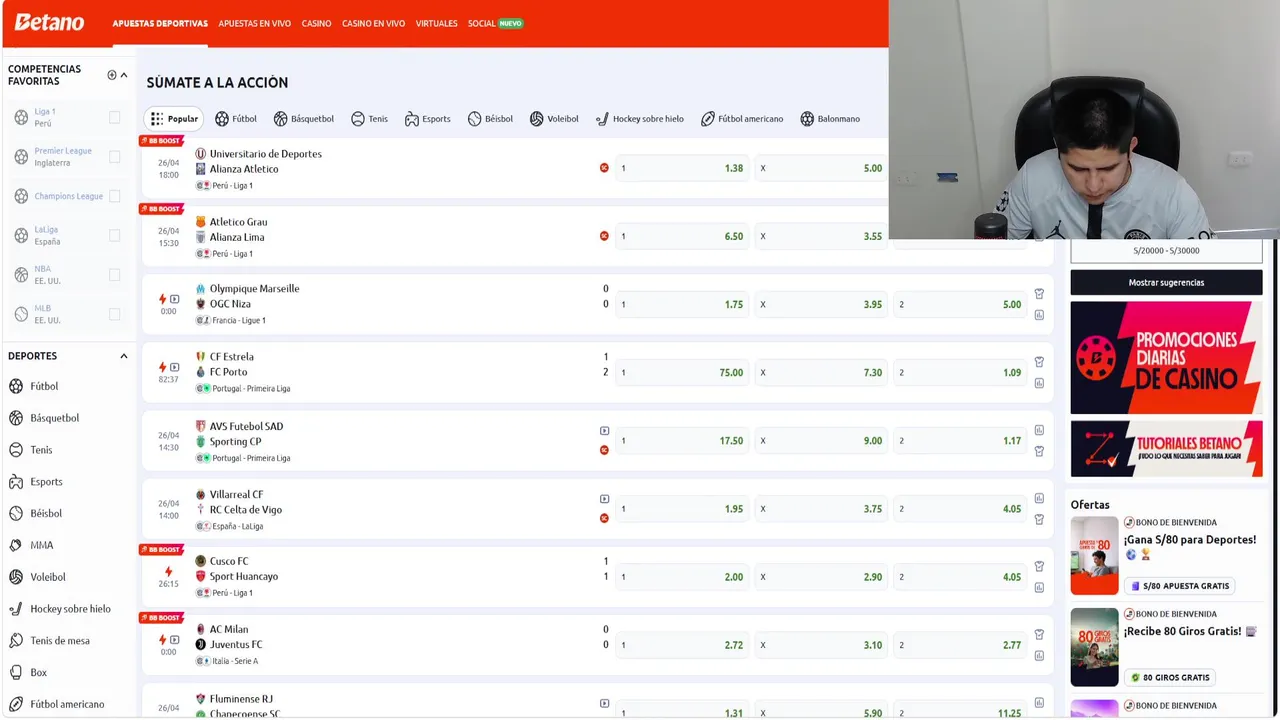
Task: Click Mostrar sugerencias button
Action: coord(1166,283)
